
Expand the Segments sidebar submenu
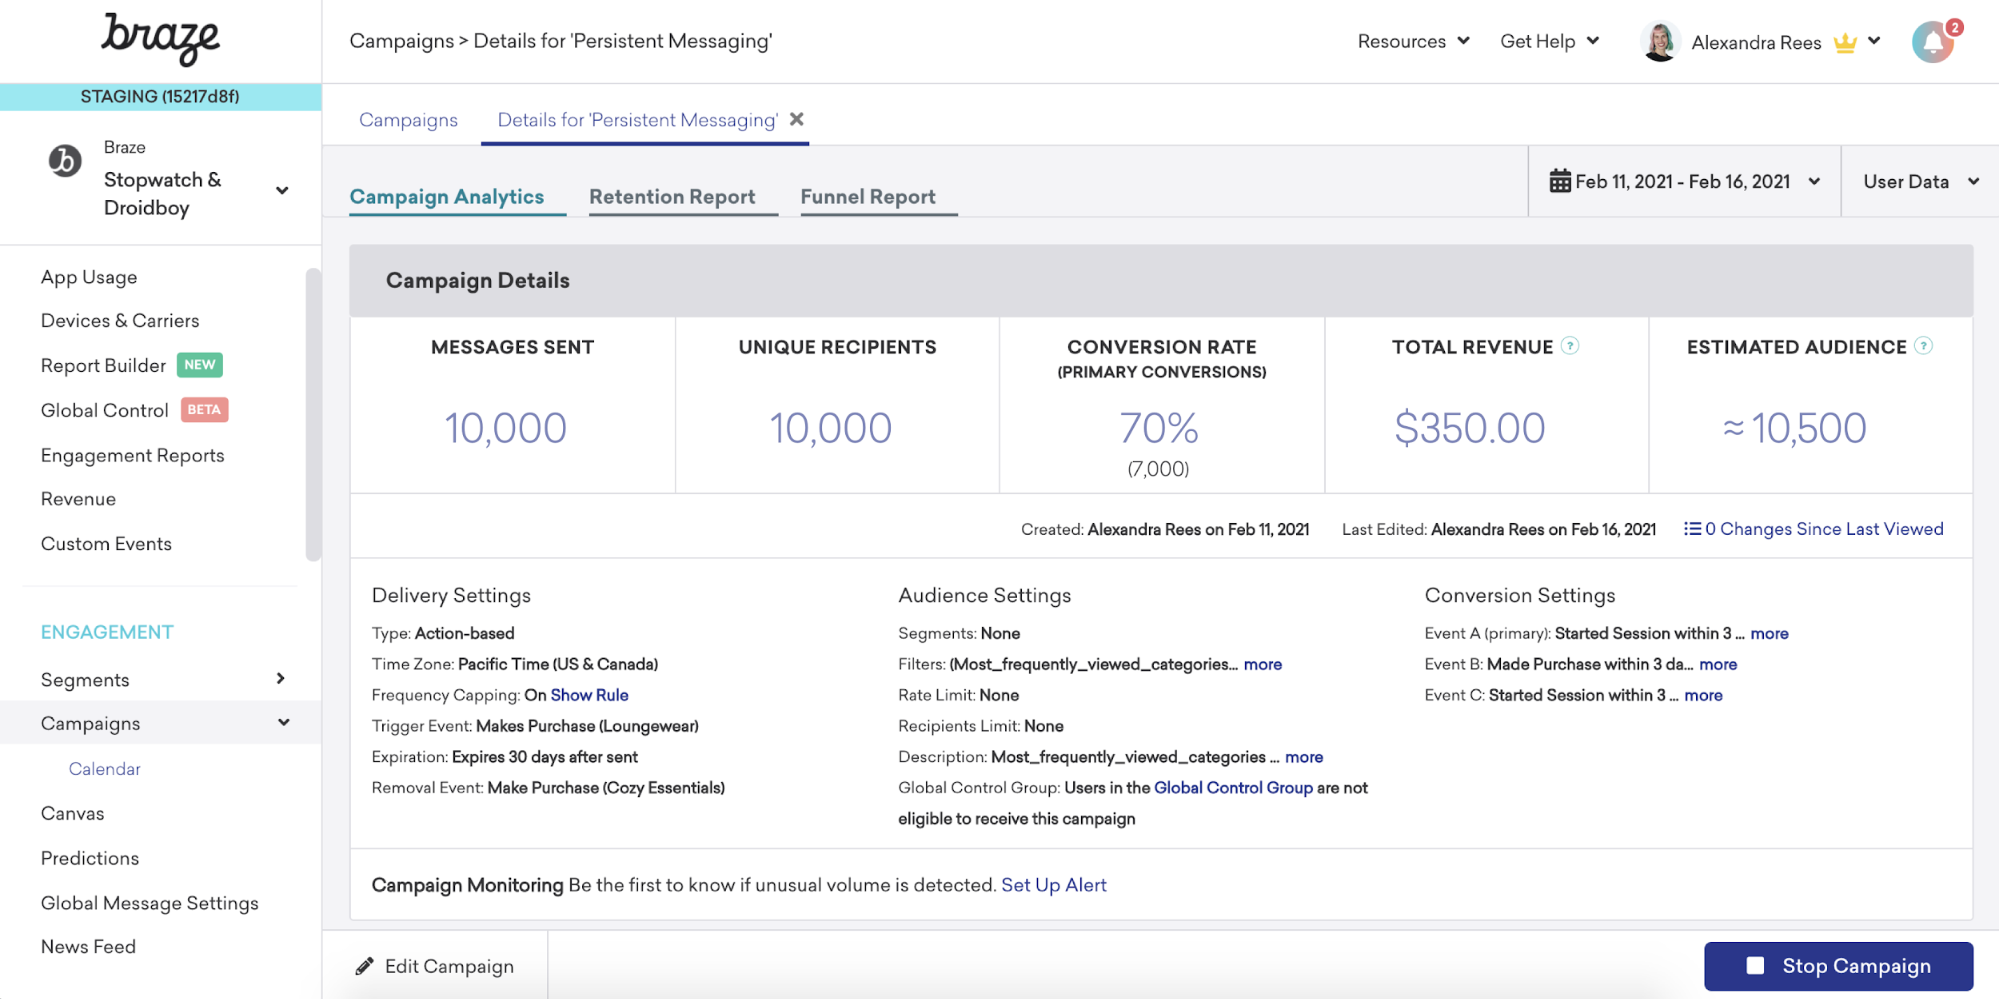point(281,679)
